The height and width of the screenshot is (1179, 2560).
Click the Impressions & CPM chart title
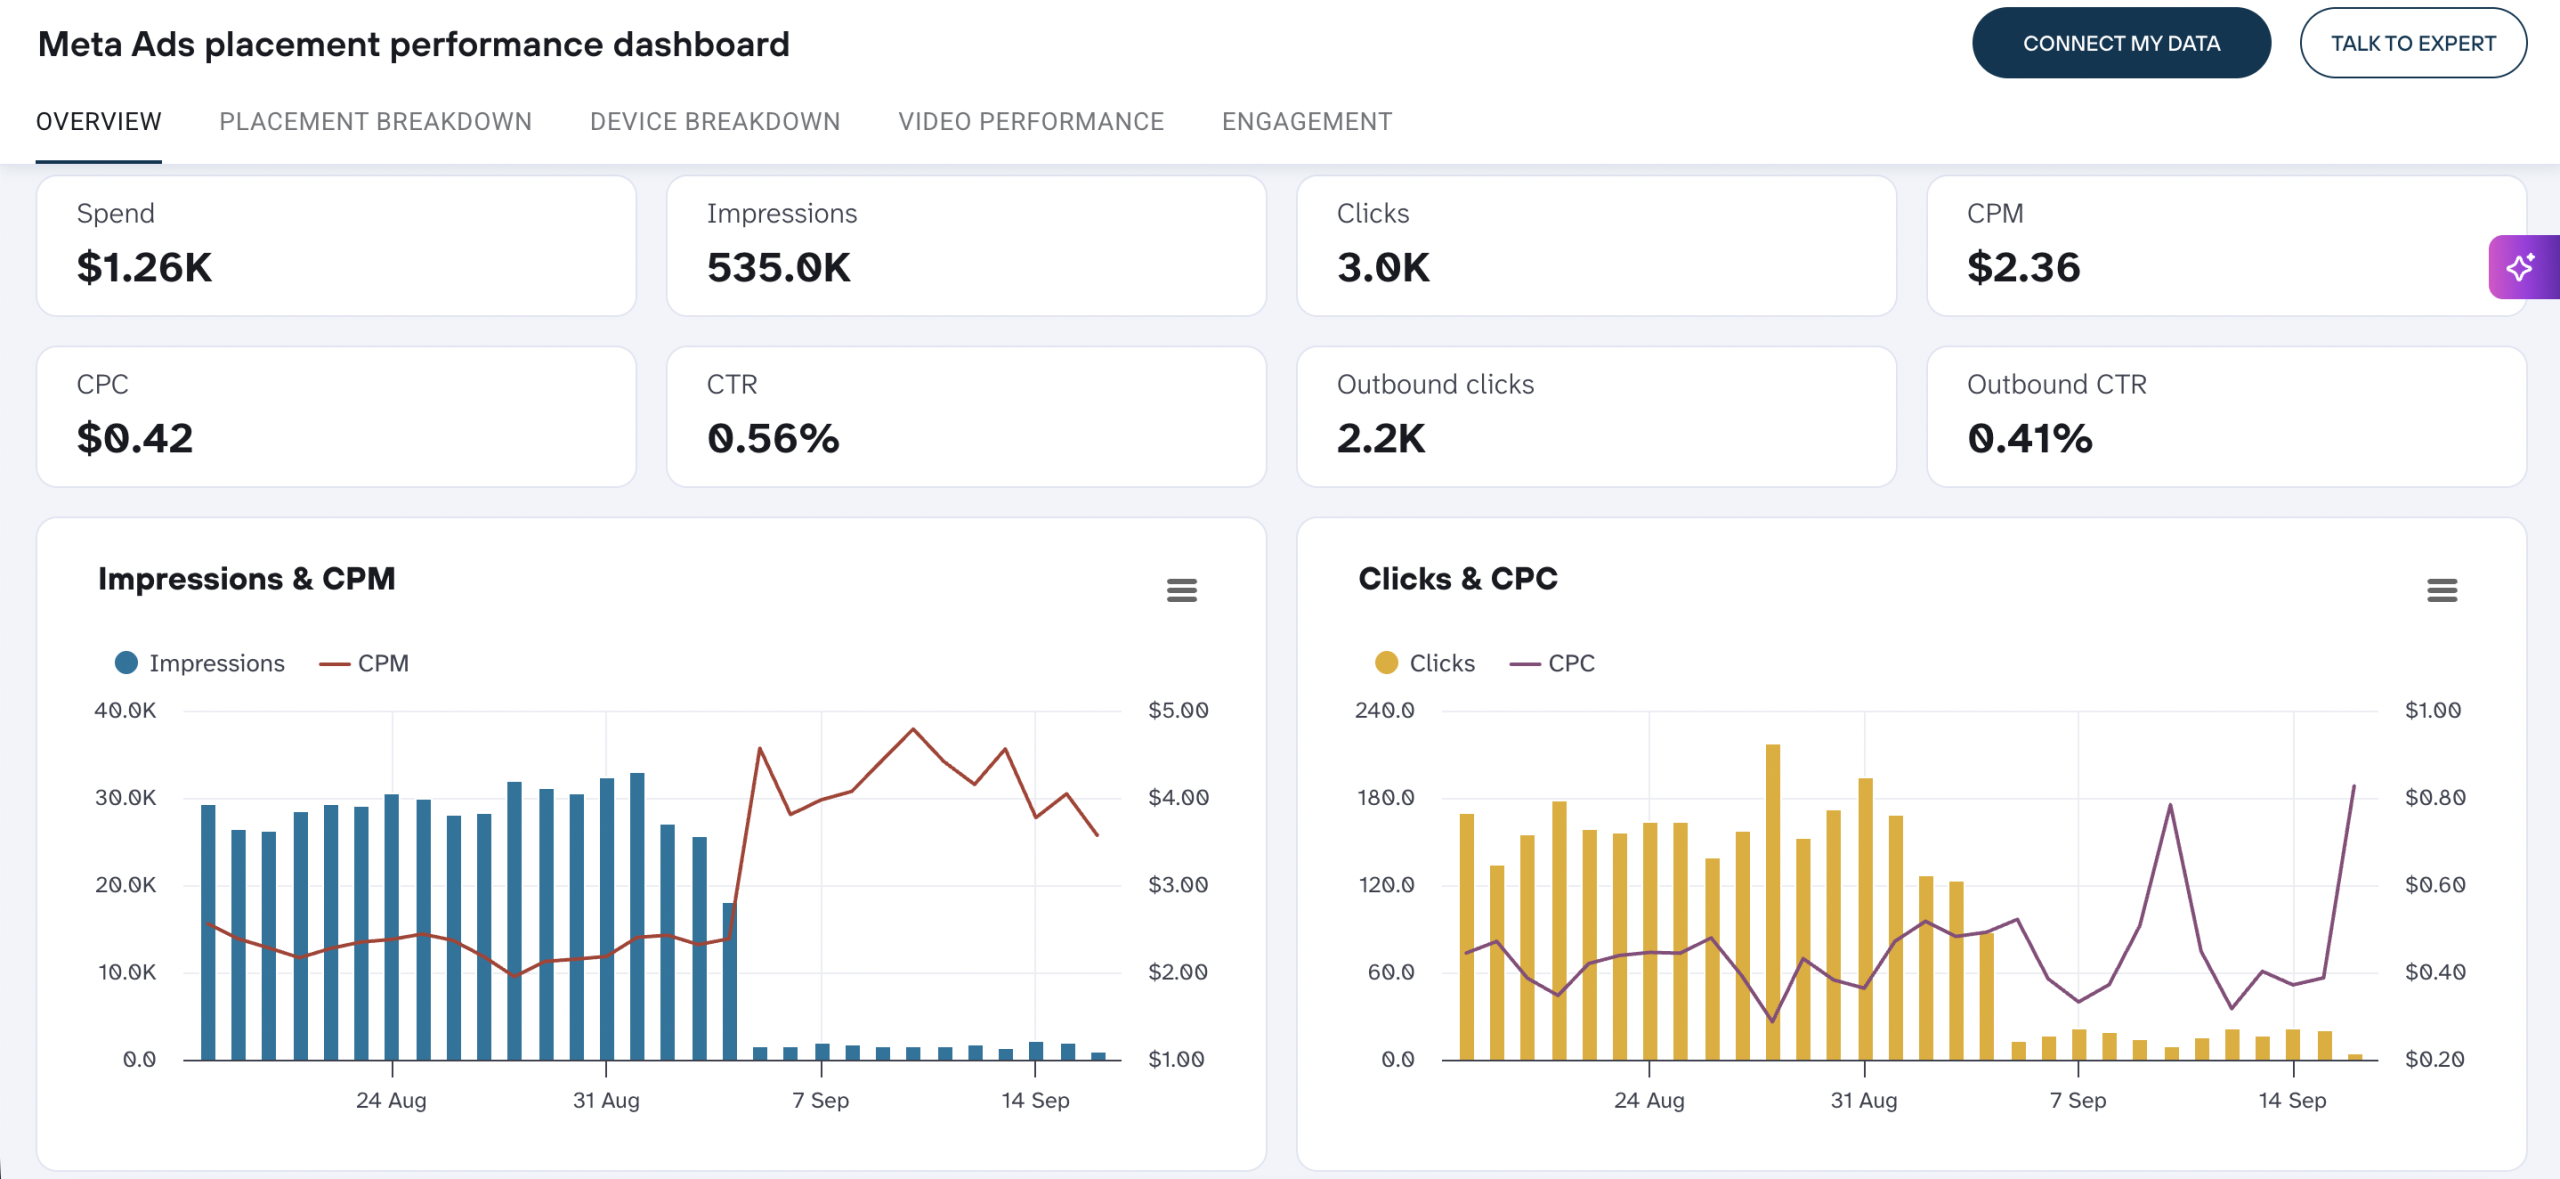(x=247, y=579)
